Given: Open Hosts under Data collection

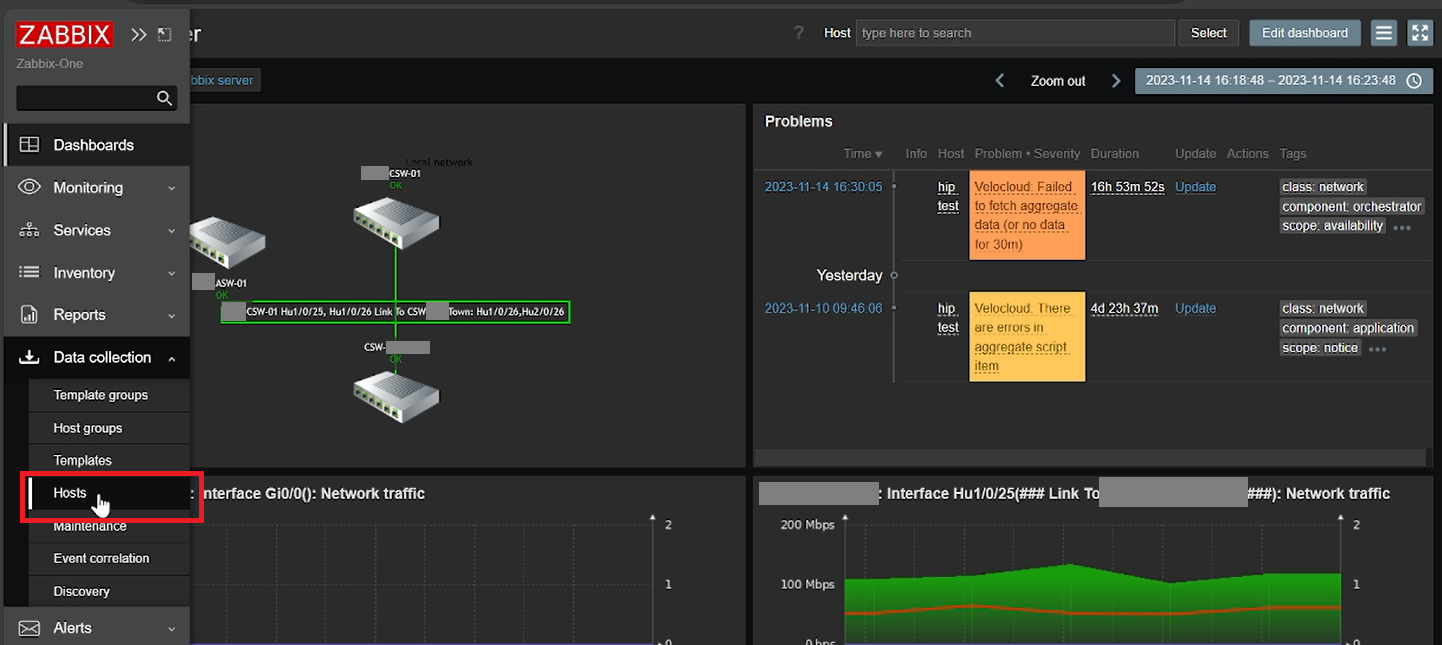Looking at the screenshot, I should [70, 492].
